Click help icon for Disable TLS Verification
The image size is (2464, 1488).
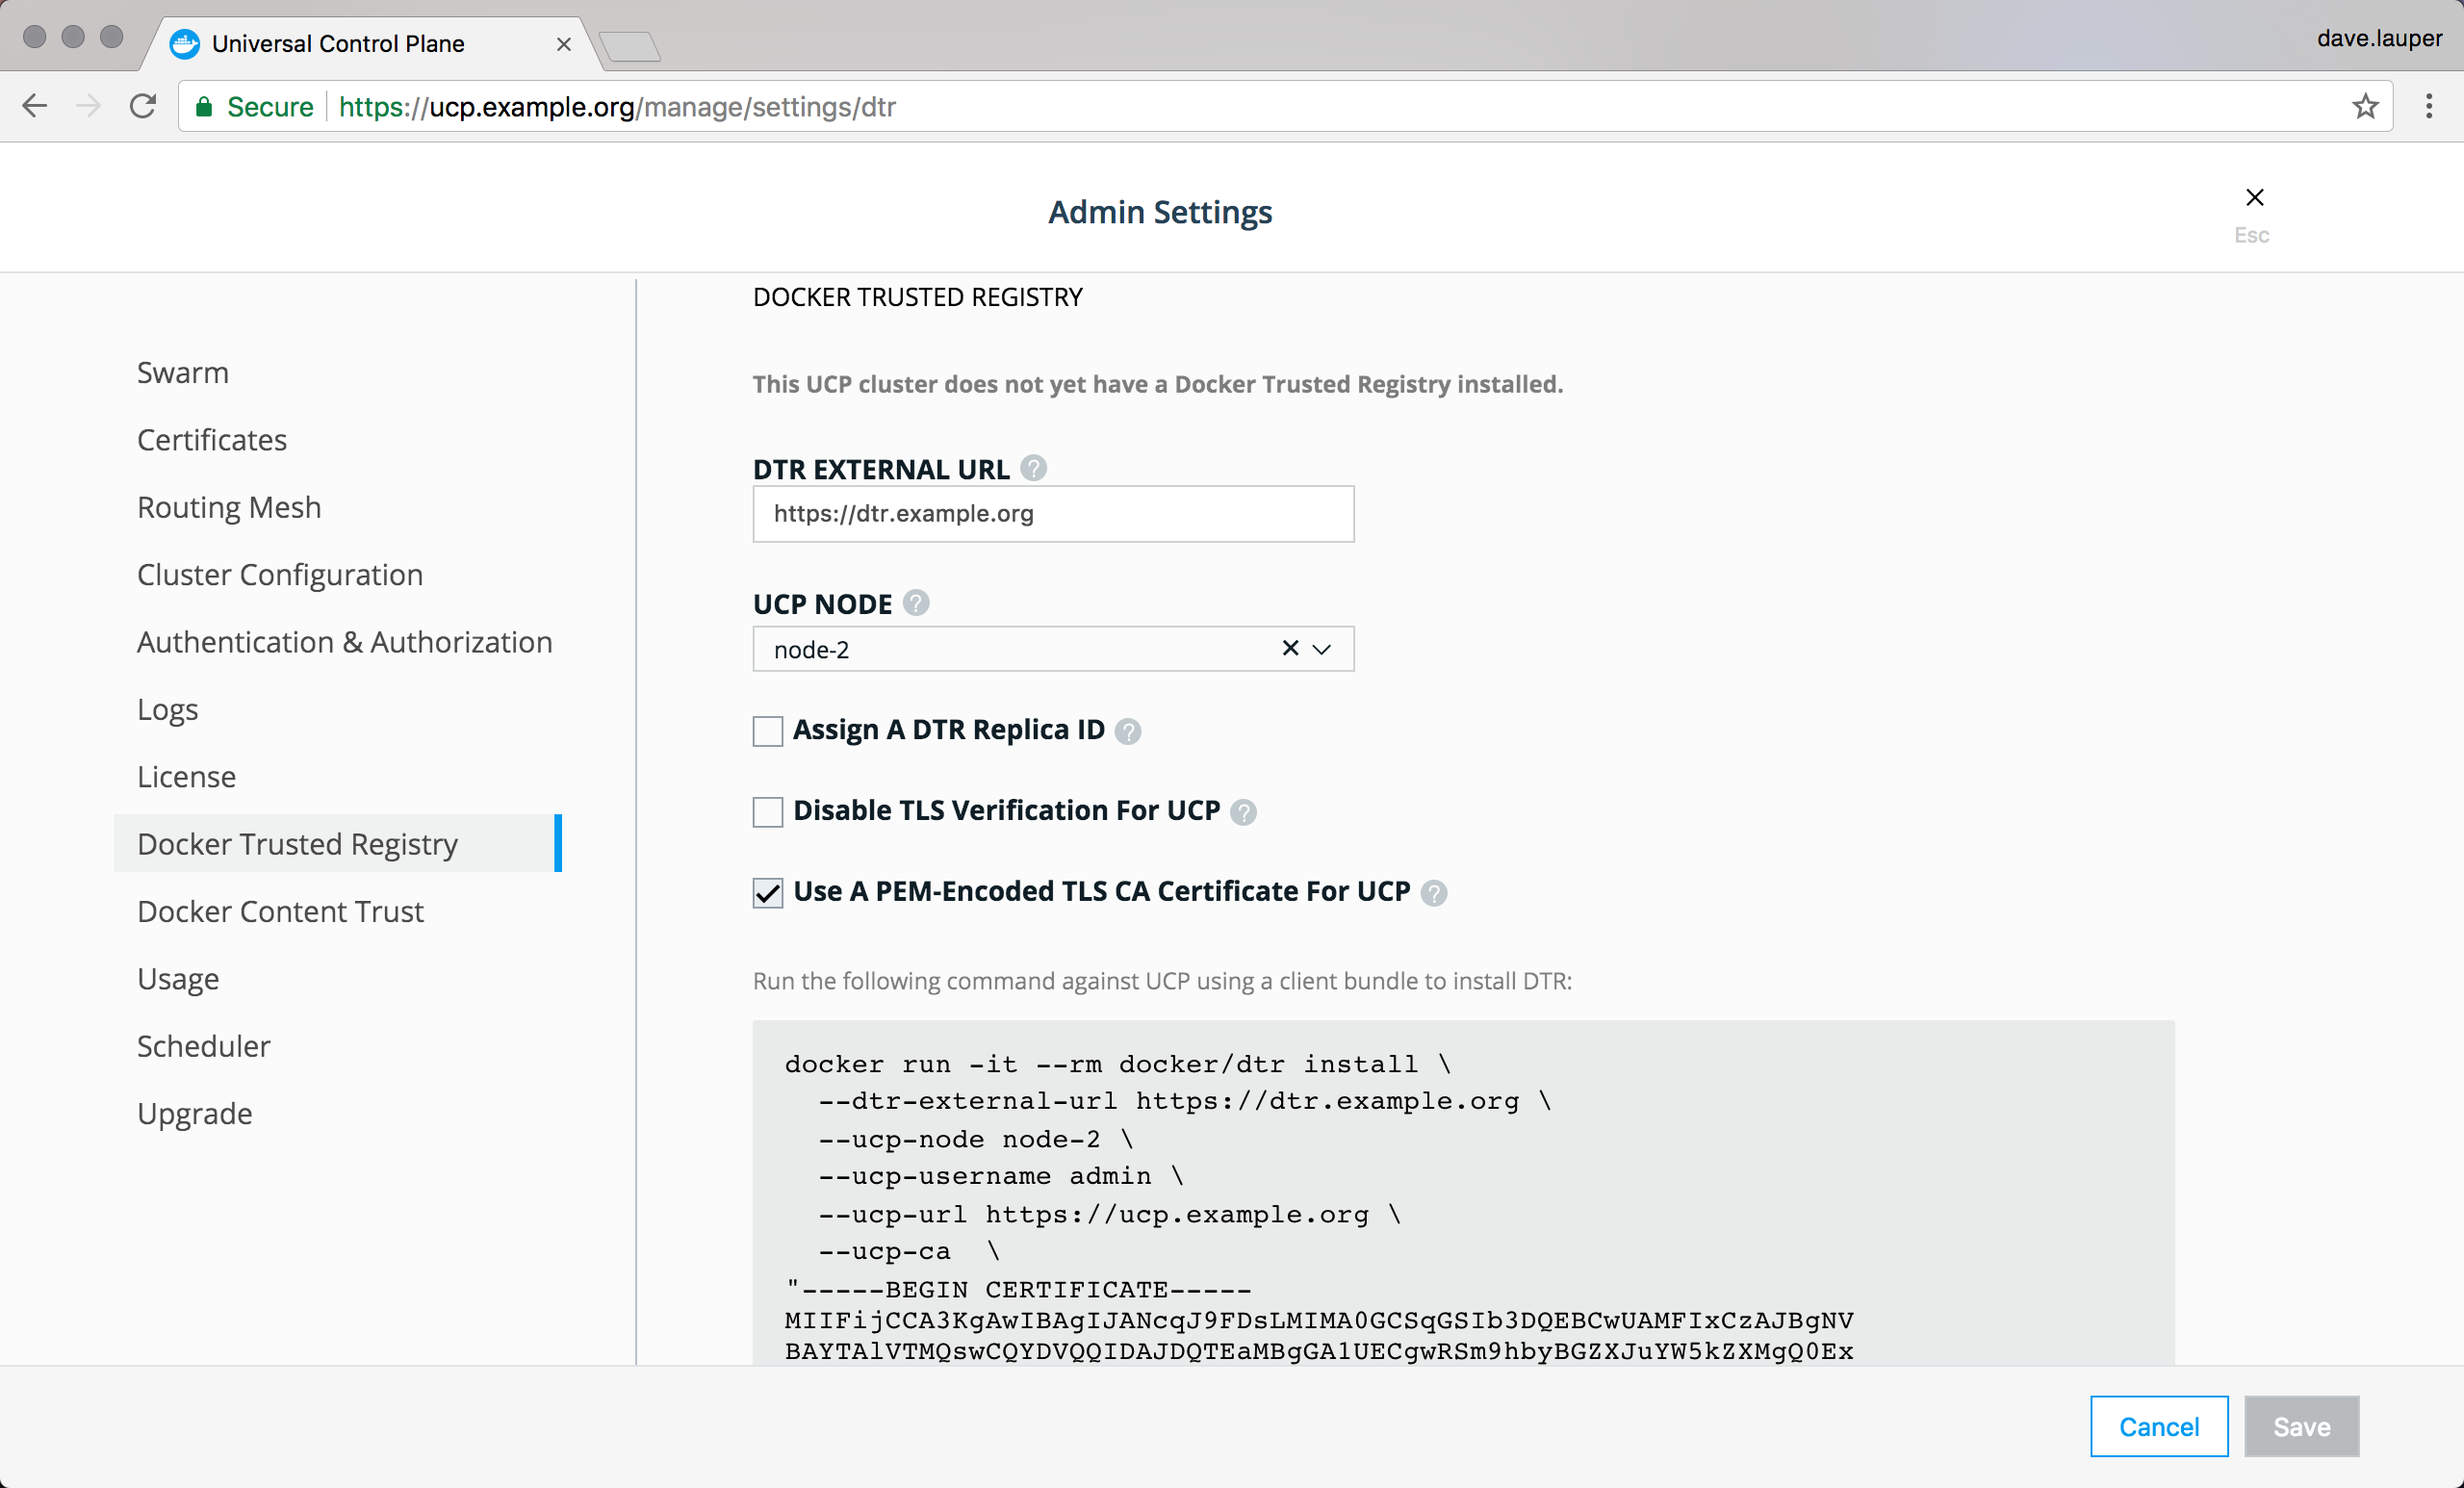[x=1242, y=811]
